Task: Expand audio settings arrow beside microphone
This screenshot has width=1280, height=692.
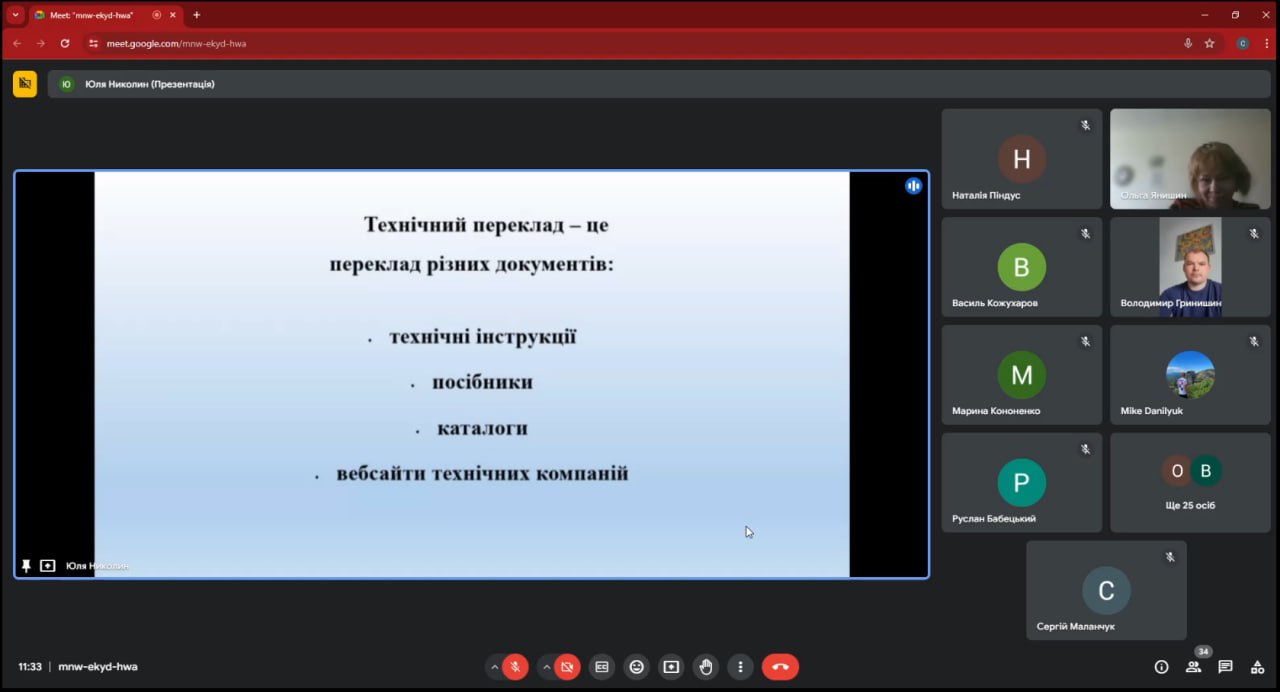Action: coord(494,667)
